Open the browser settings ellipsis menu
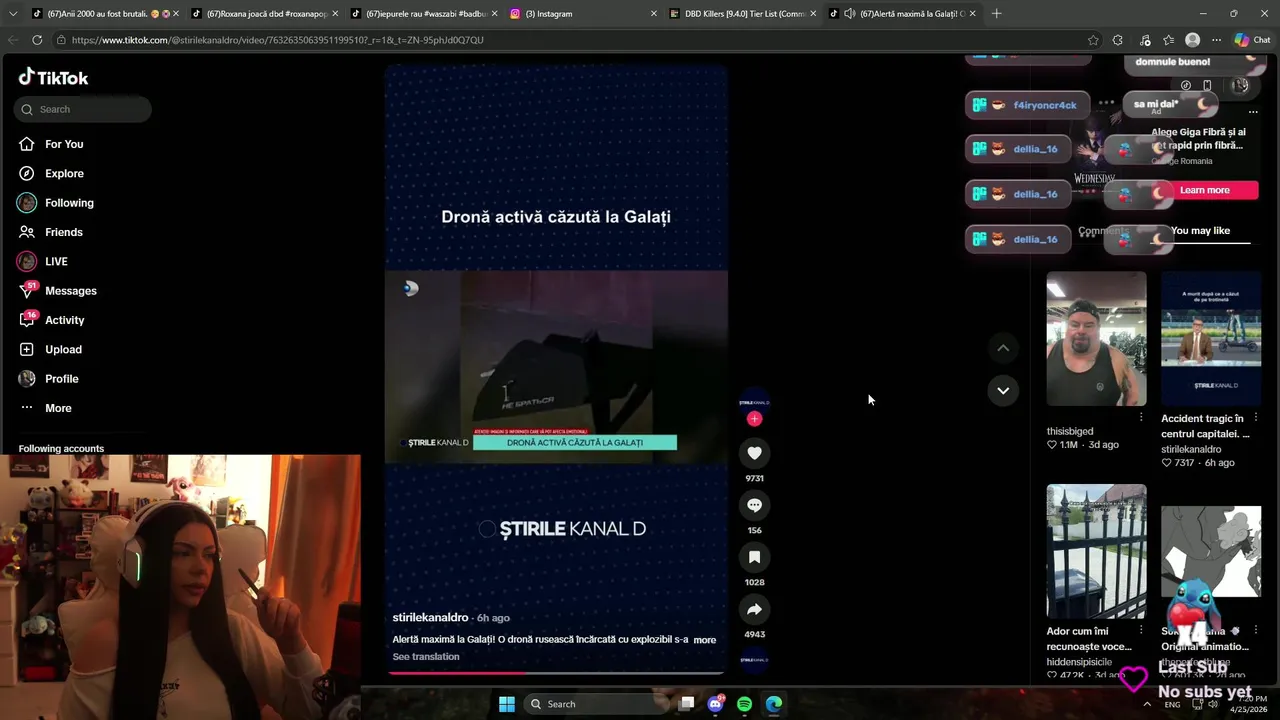Image resolution: width=1280 pixels, height=720 pixels. click(1216, 40)
